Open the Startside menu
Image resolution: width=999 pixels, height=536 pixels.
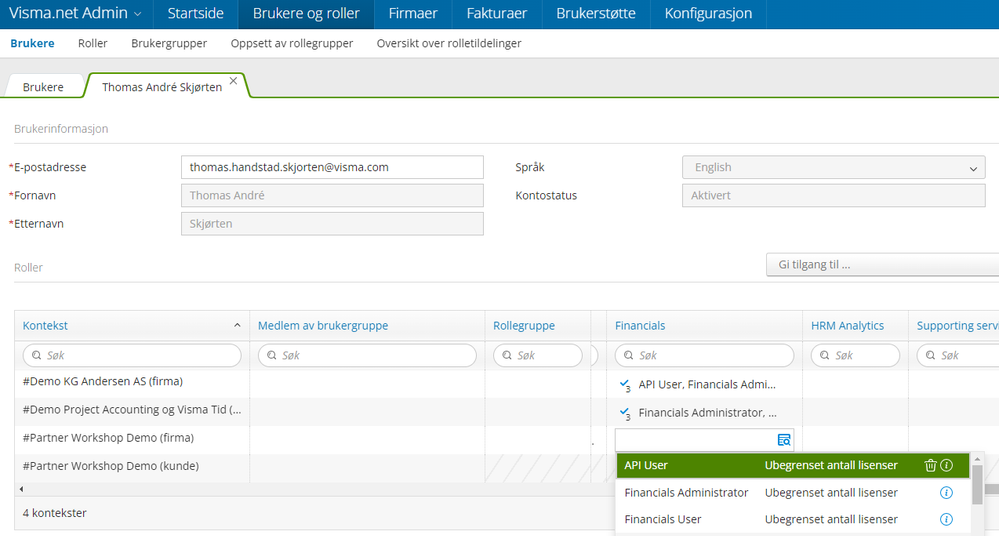(x=195, y=13)
